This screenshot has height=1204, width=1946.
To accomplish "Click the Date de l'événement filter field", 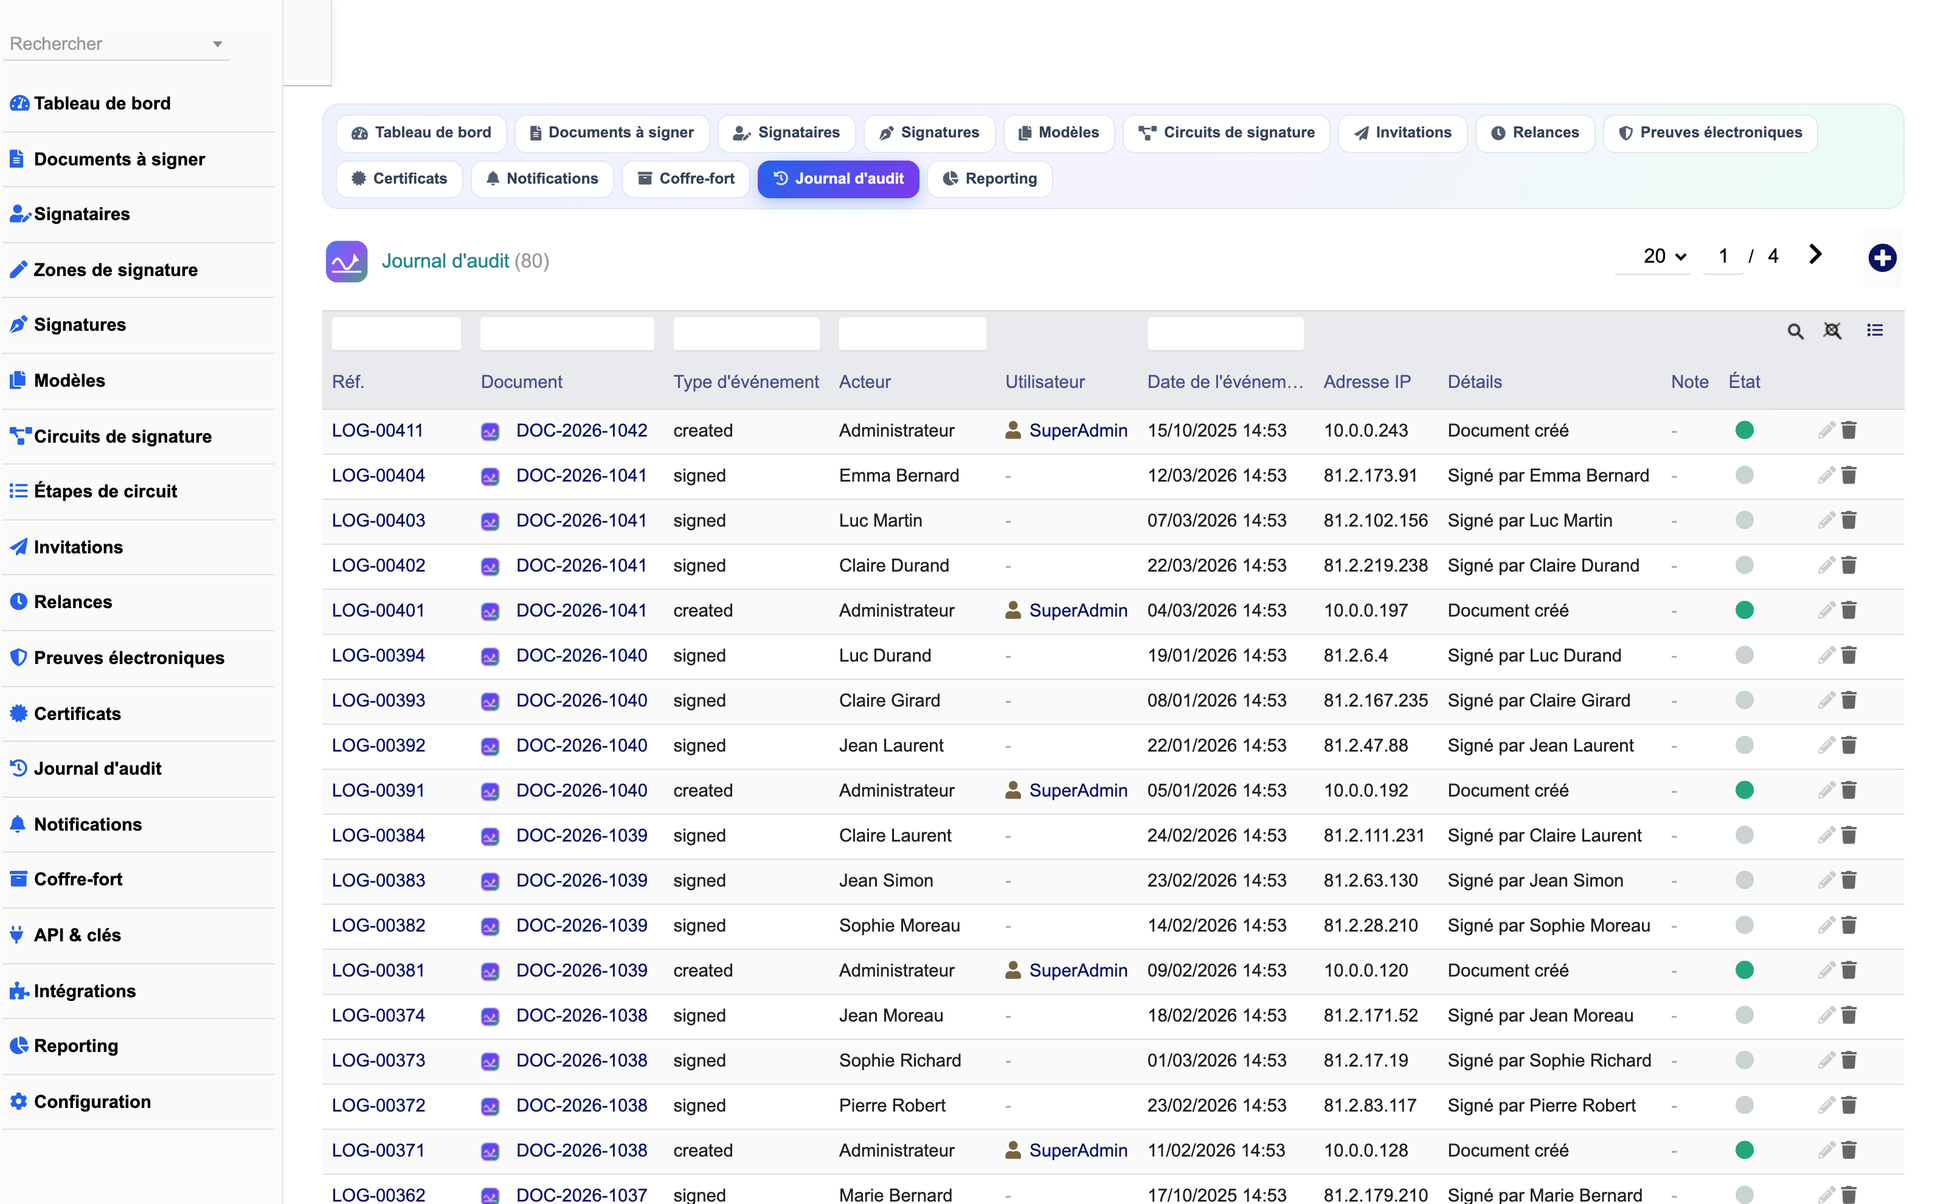I will (x=1225, y=333).
